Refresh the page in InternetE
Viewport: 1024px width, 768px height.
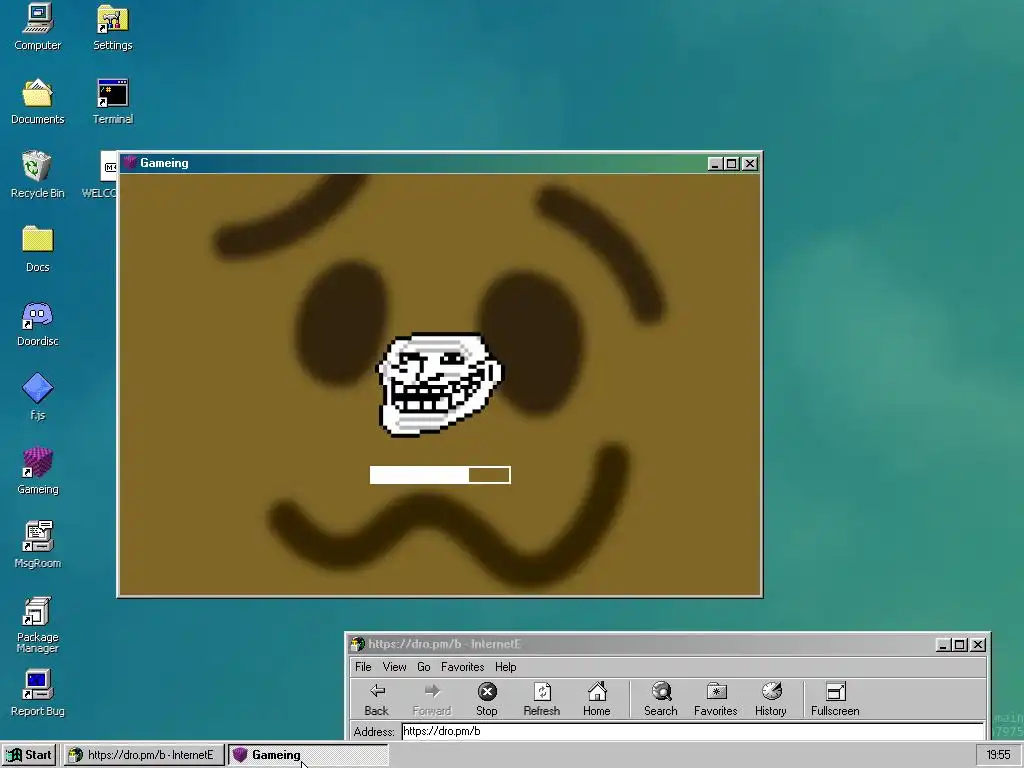tap(541, 699)
